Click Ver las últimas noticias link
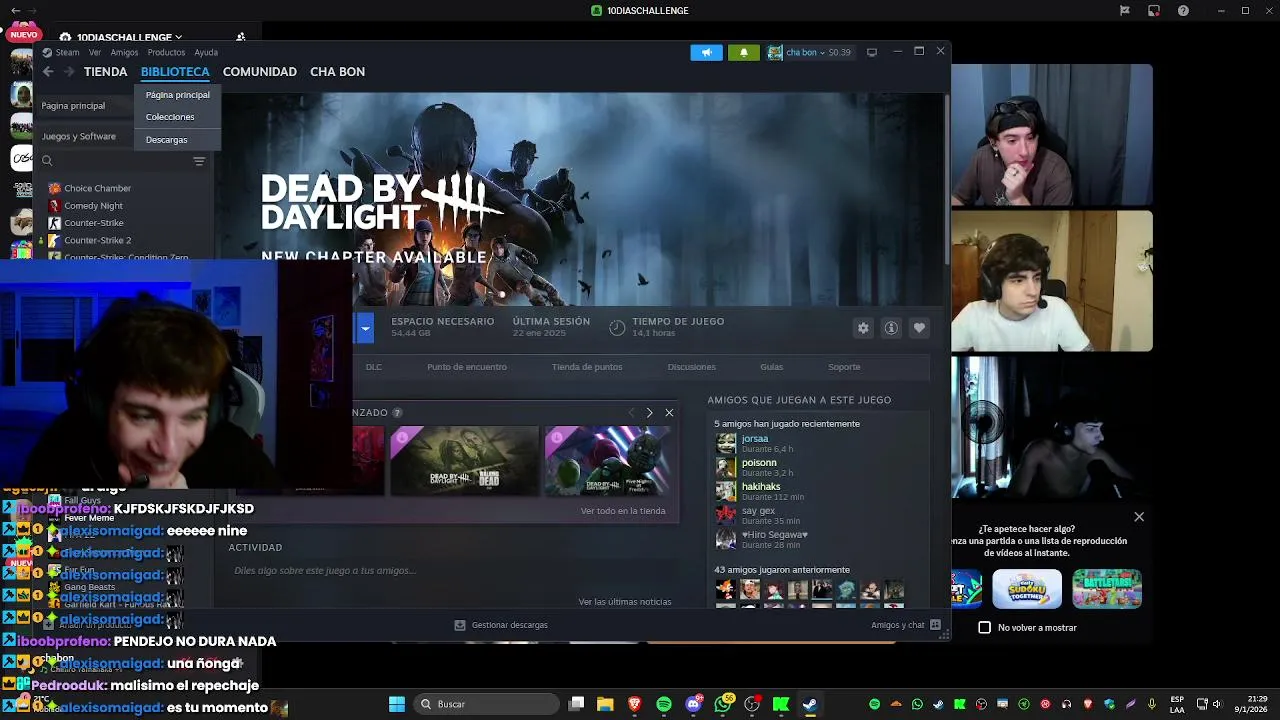Screen dimensions: 1280x720 pos(625,602)
